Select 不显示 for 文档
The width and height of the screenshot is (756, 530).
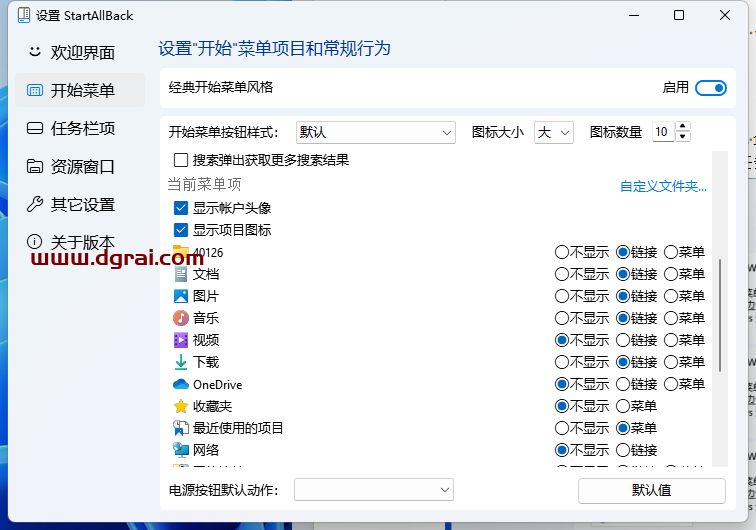pos(561,274)
